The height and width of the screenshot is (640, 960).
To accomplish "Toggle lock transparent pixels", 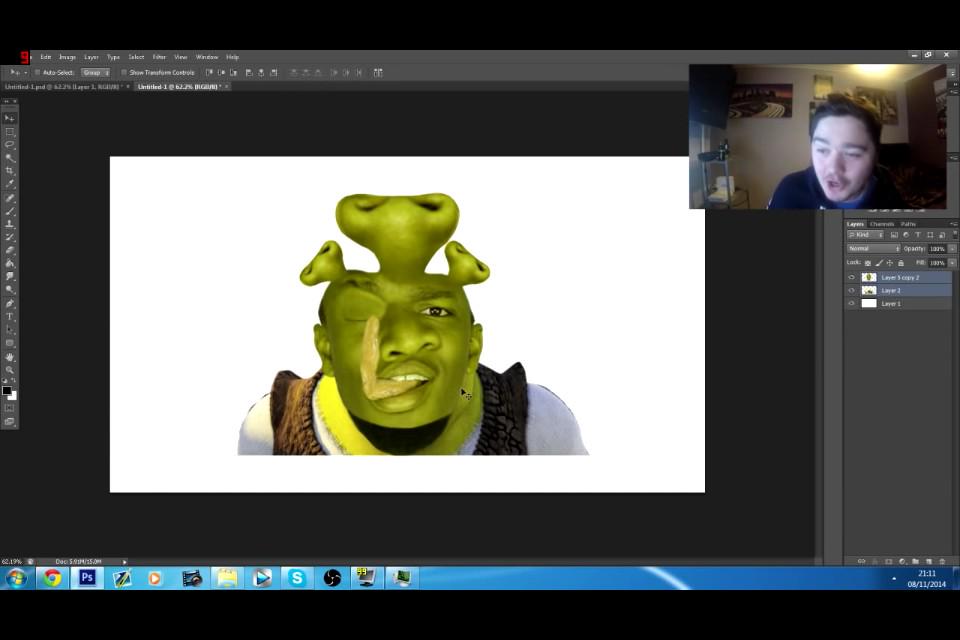I will pos(868,263).
